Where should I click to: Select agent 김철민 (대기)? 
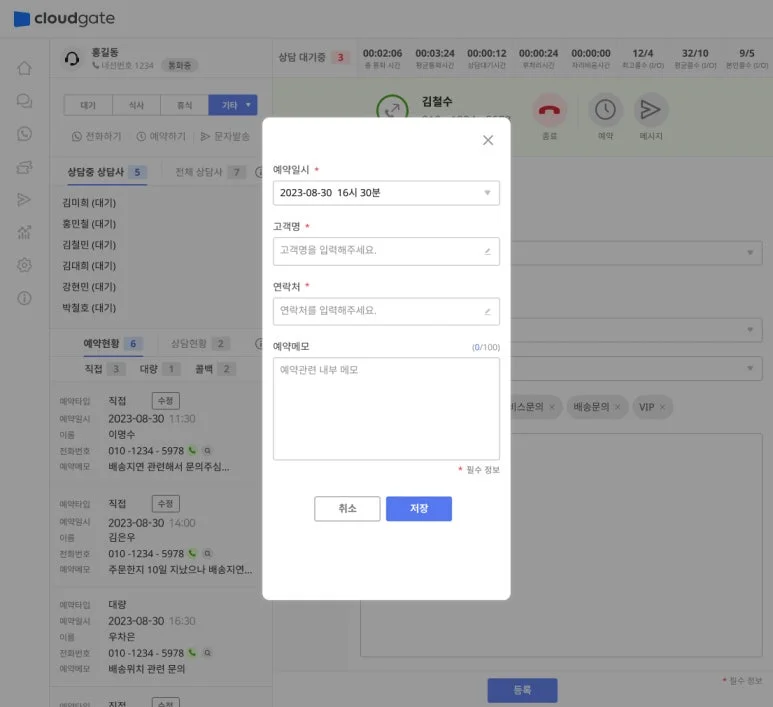tap(89, 245)
